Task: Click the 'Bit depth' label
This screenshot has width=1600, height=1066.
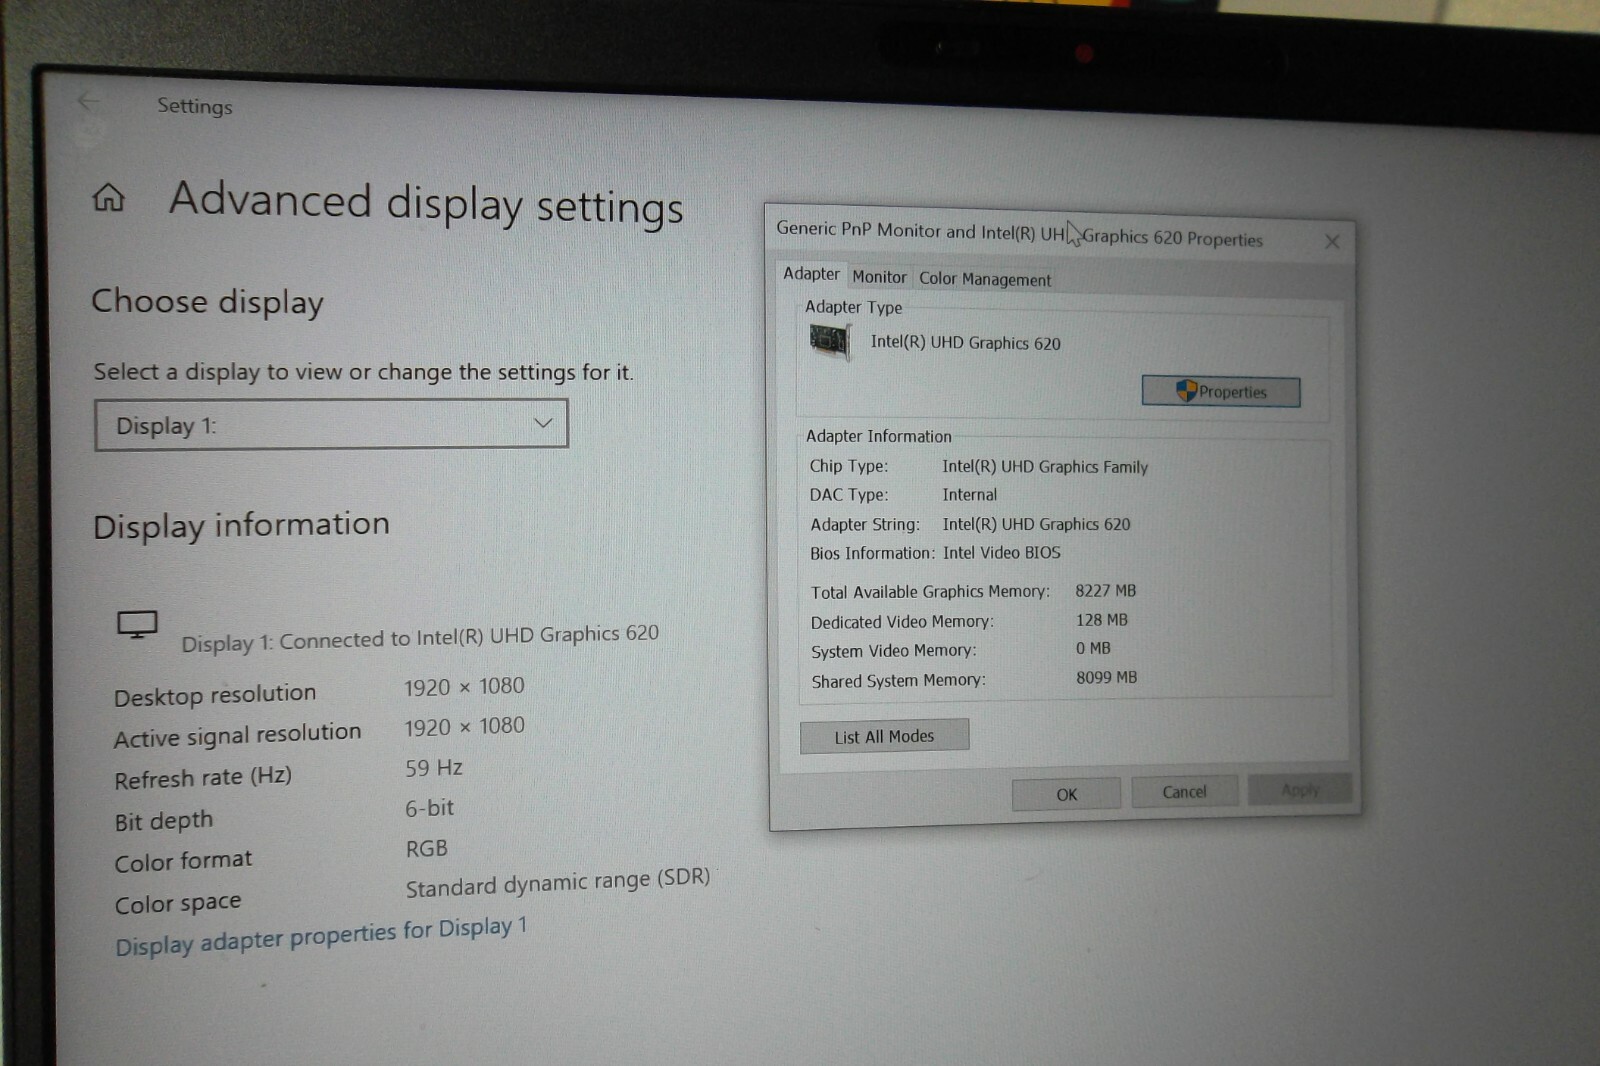Action: pos(164,820)
